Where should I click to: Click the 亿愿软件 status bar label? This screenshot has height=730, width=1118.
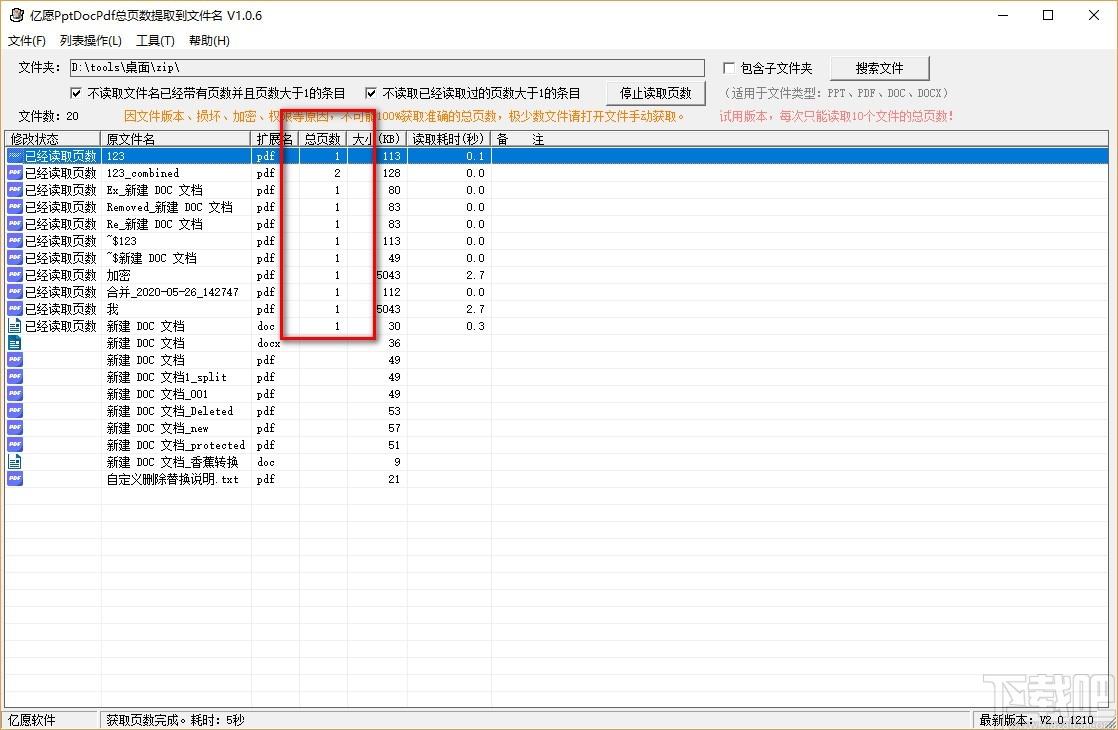32,720
